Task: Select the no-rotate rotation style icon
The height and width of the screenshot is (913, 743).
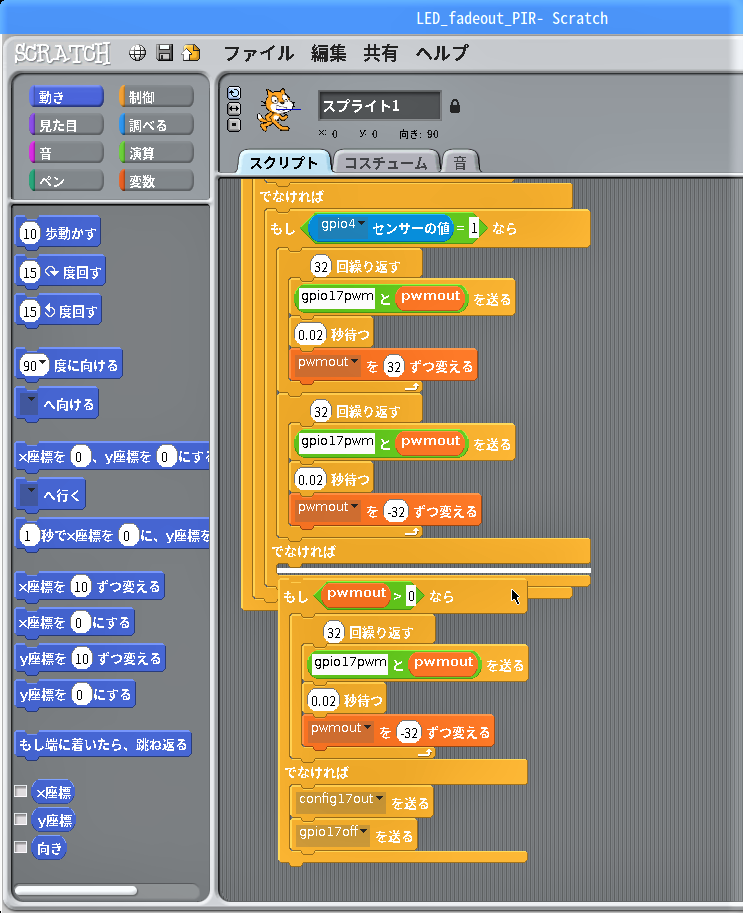Action: 234,124
